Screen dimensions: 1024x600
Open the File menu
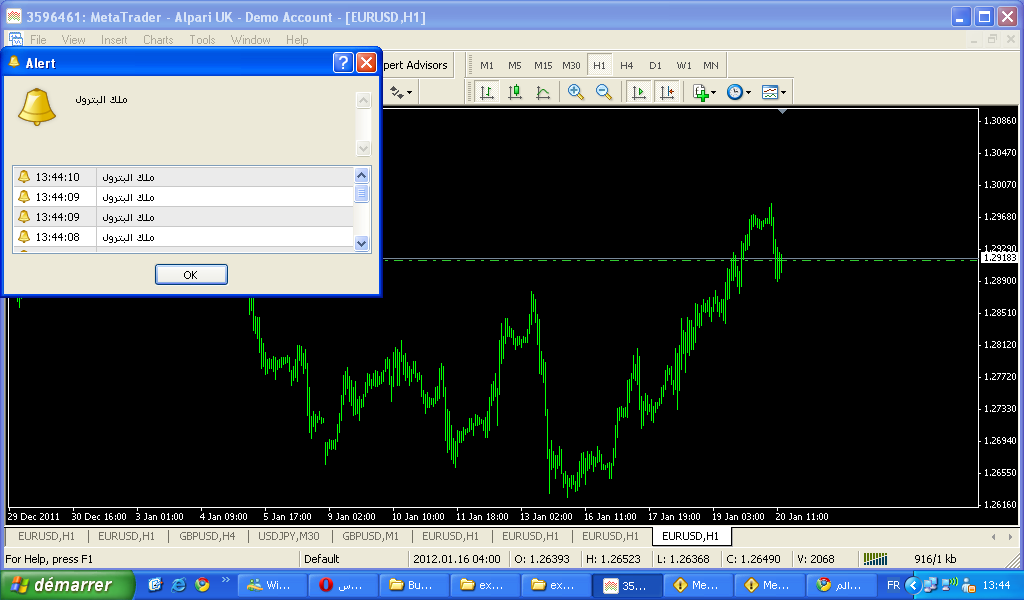coord(38,40)
